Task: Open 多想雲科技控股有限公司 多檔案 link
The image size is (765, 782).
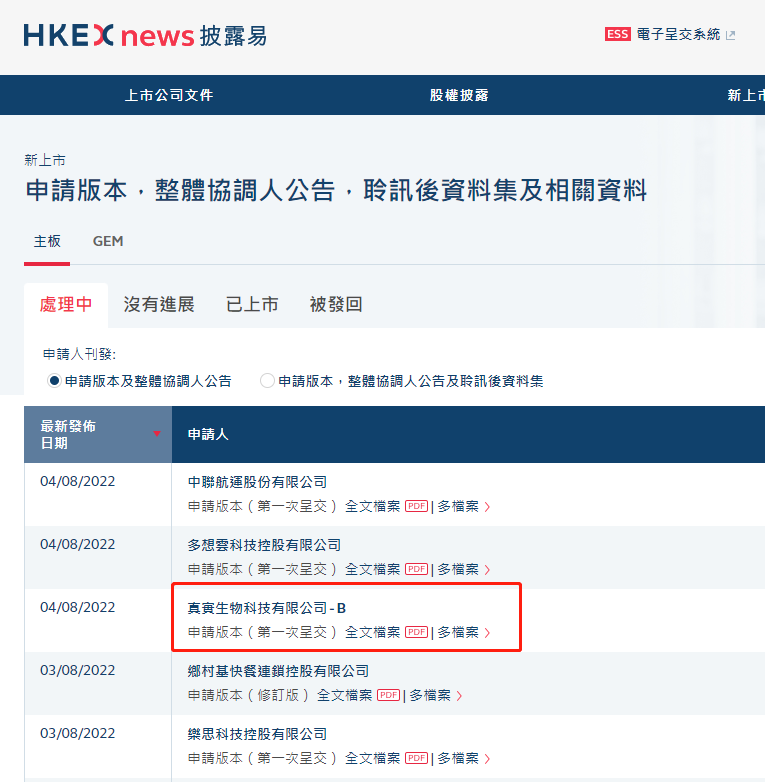Action: (x=458, y=569)
